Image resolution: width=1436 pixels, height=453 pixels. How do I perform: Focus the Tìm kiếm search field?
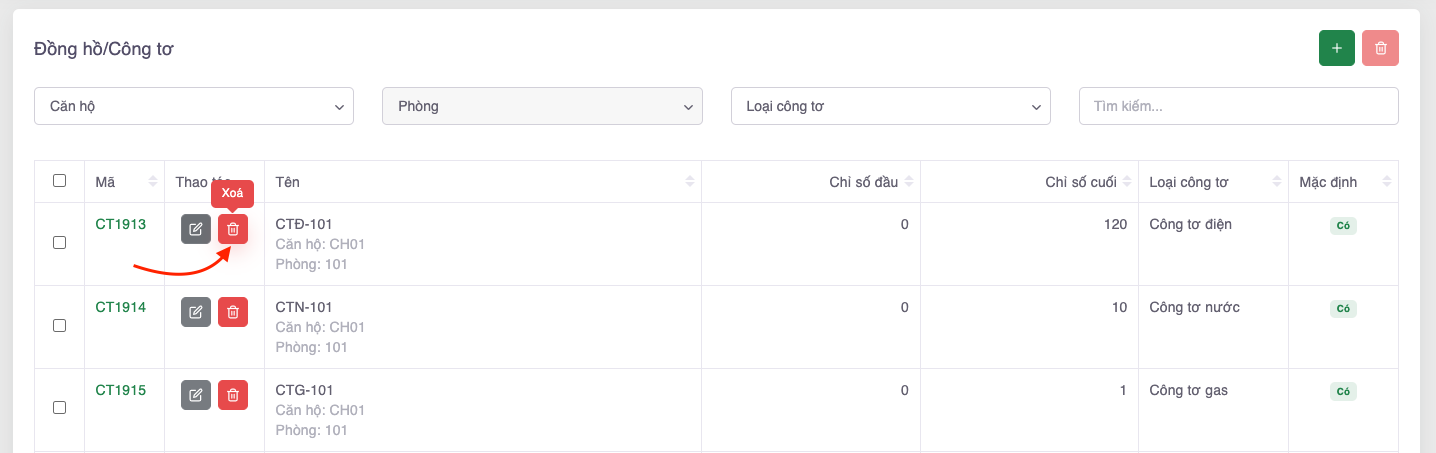[x=1238, y=106]
